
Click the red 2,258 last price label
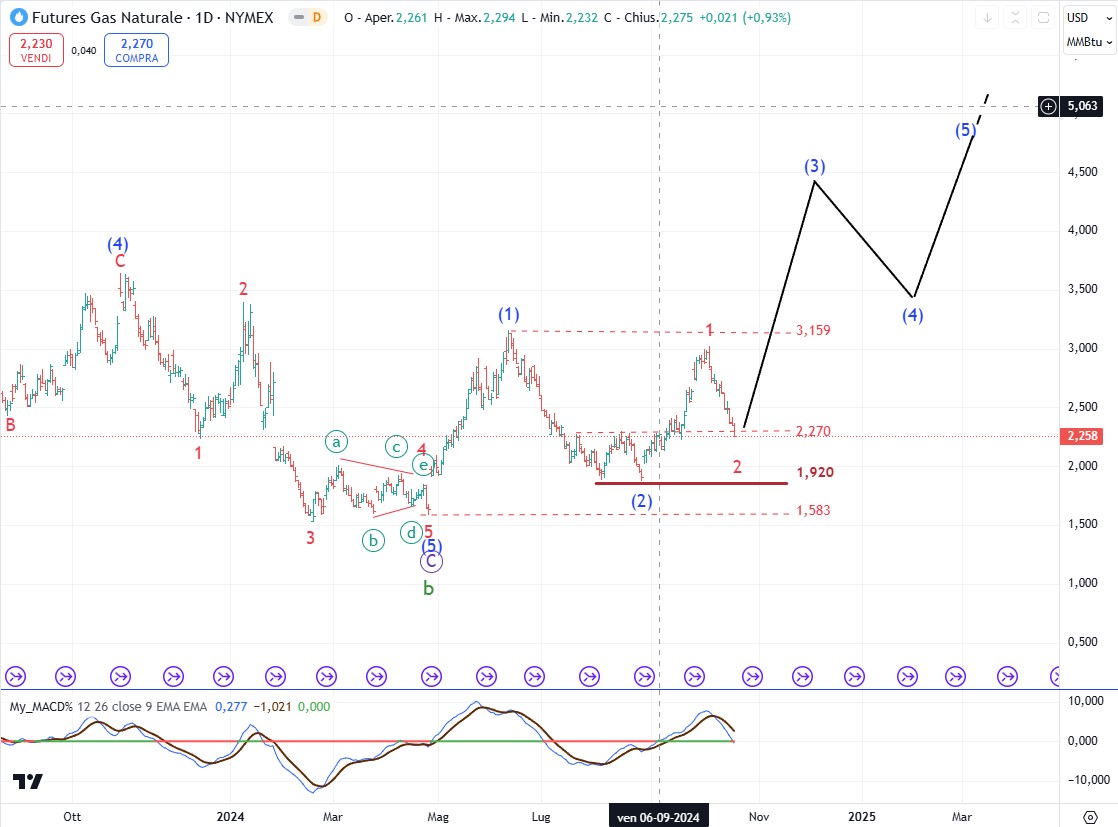(x=1082, y=436)
